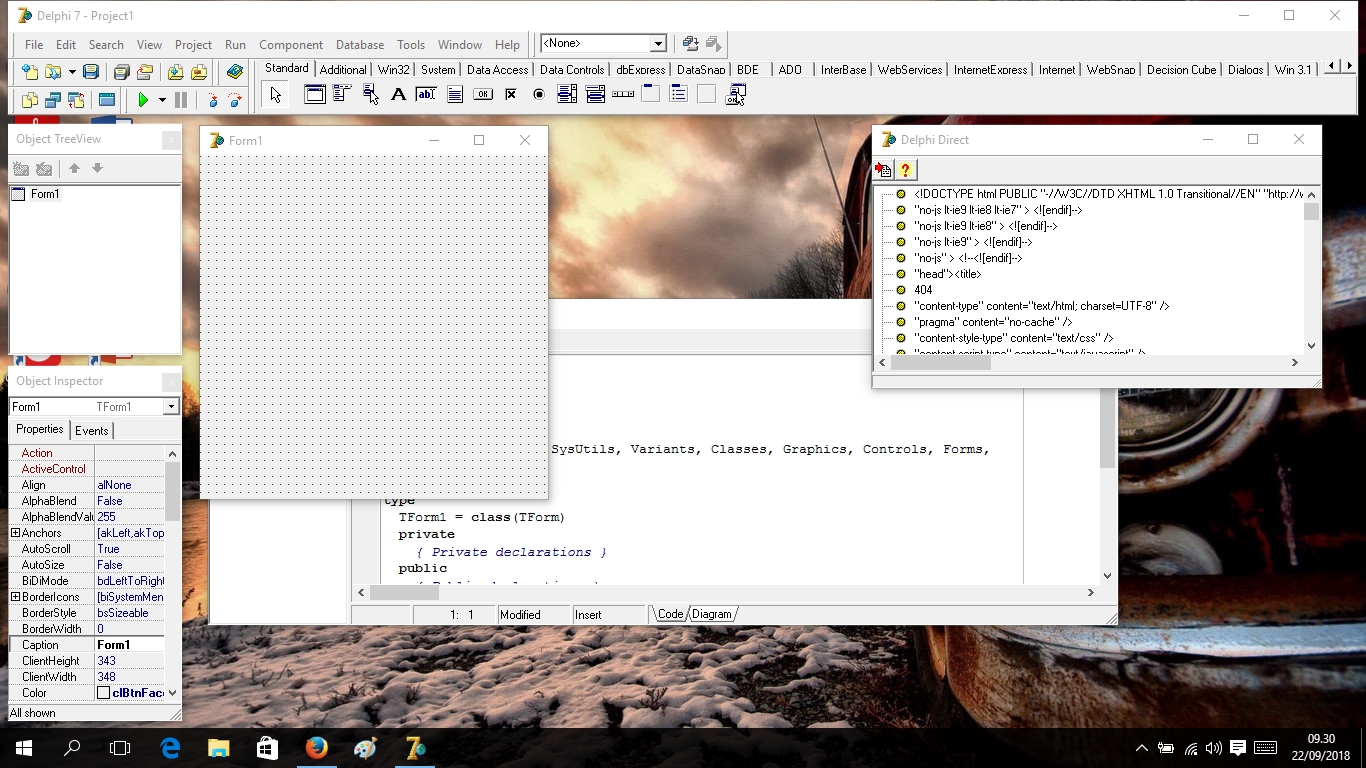The height and width of the screenshot is (768, 1366).
Task: Click the Delphi Direct question mark icon
Action: 905,170
